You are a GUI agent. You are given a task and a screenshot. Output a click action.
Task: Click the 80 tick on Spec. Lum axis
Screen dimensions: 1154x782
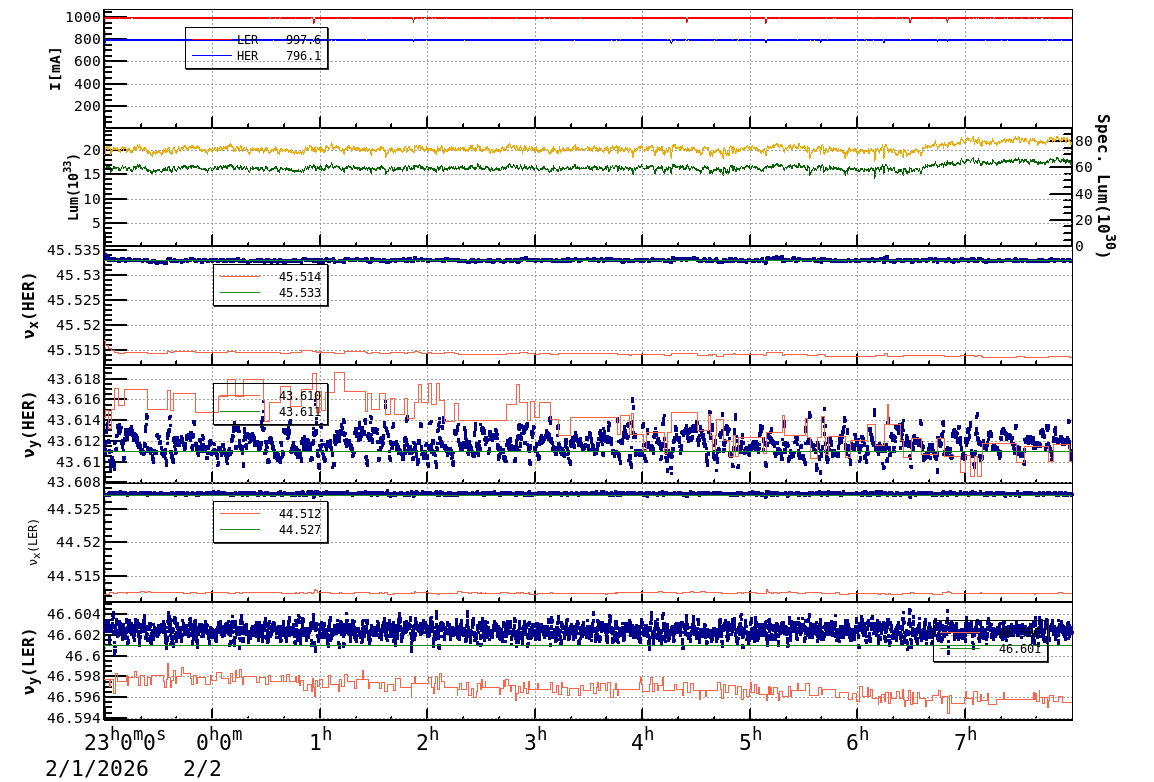(x=1083, y=141)
